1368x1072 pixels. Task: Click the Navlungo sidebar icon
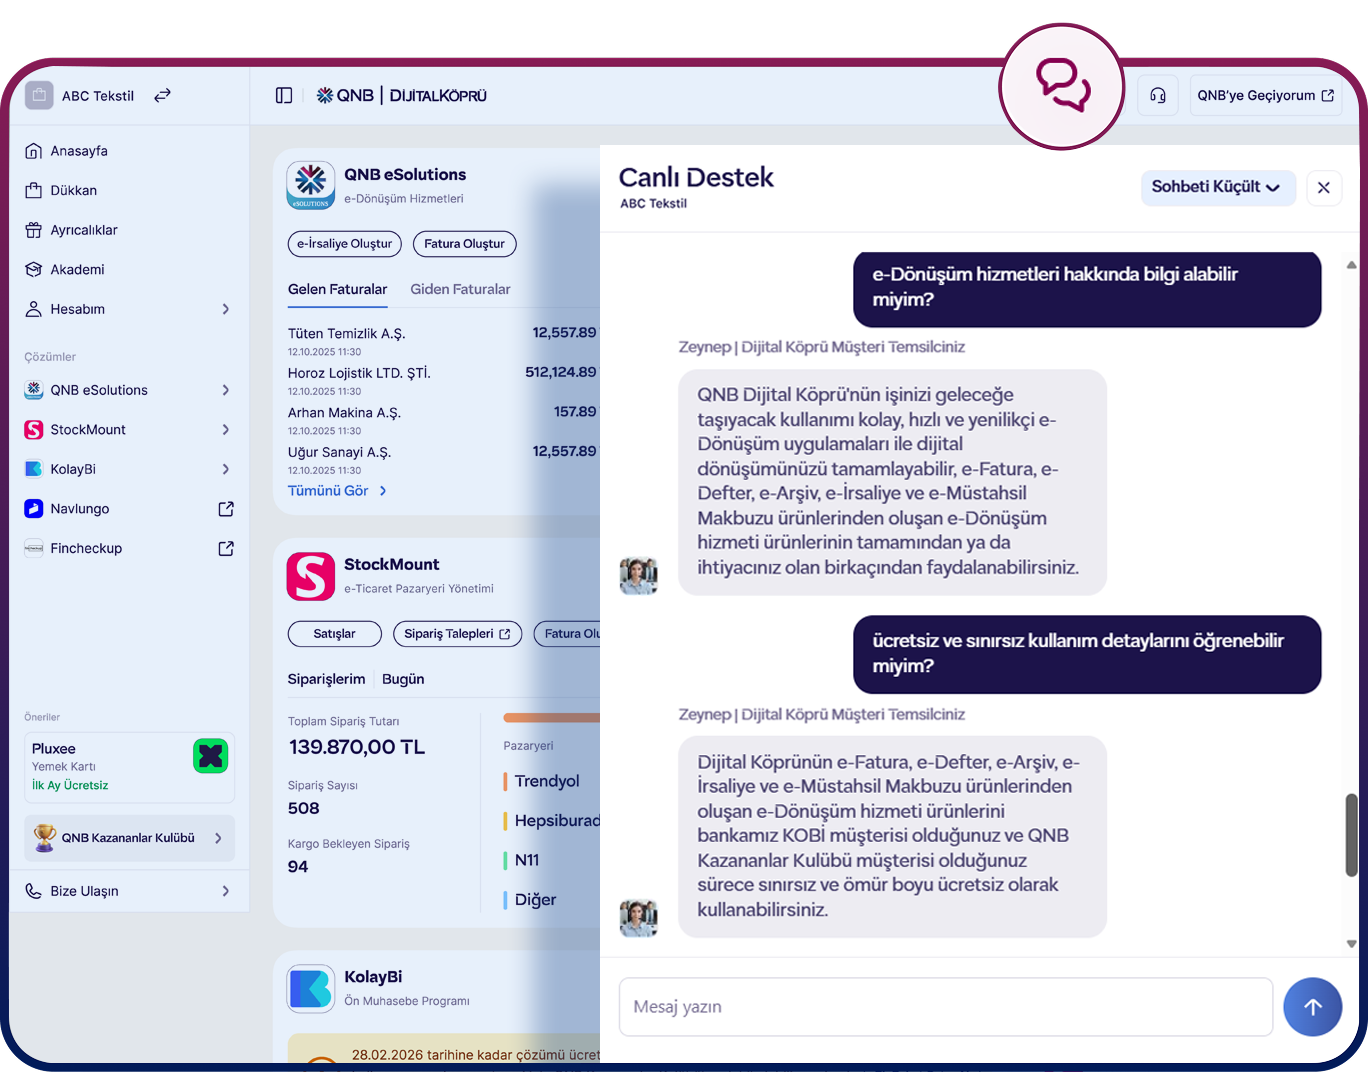33,508
